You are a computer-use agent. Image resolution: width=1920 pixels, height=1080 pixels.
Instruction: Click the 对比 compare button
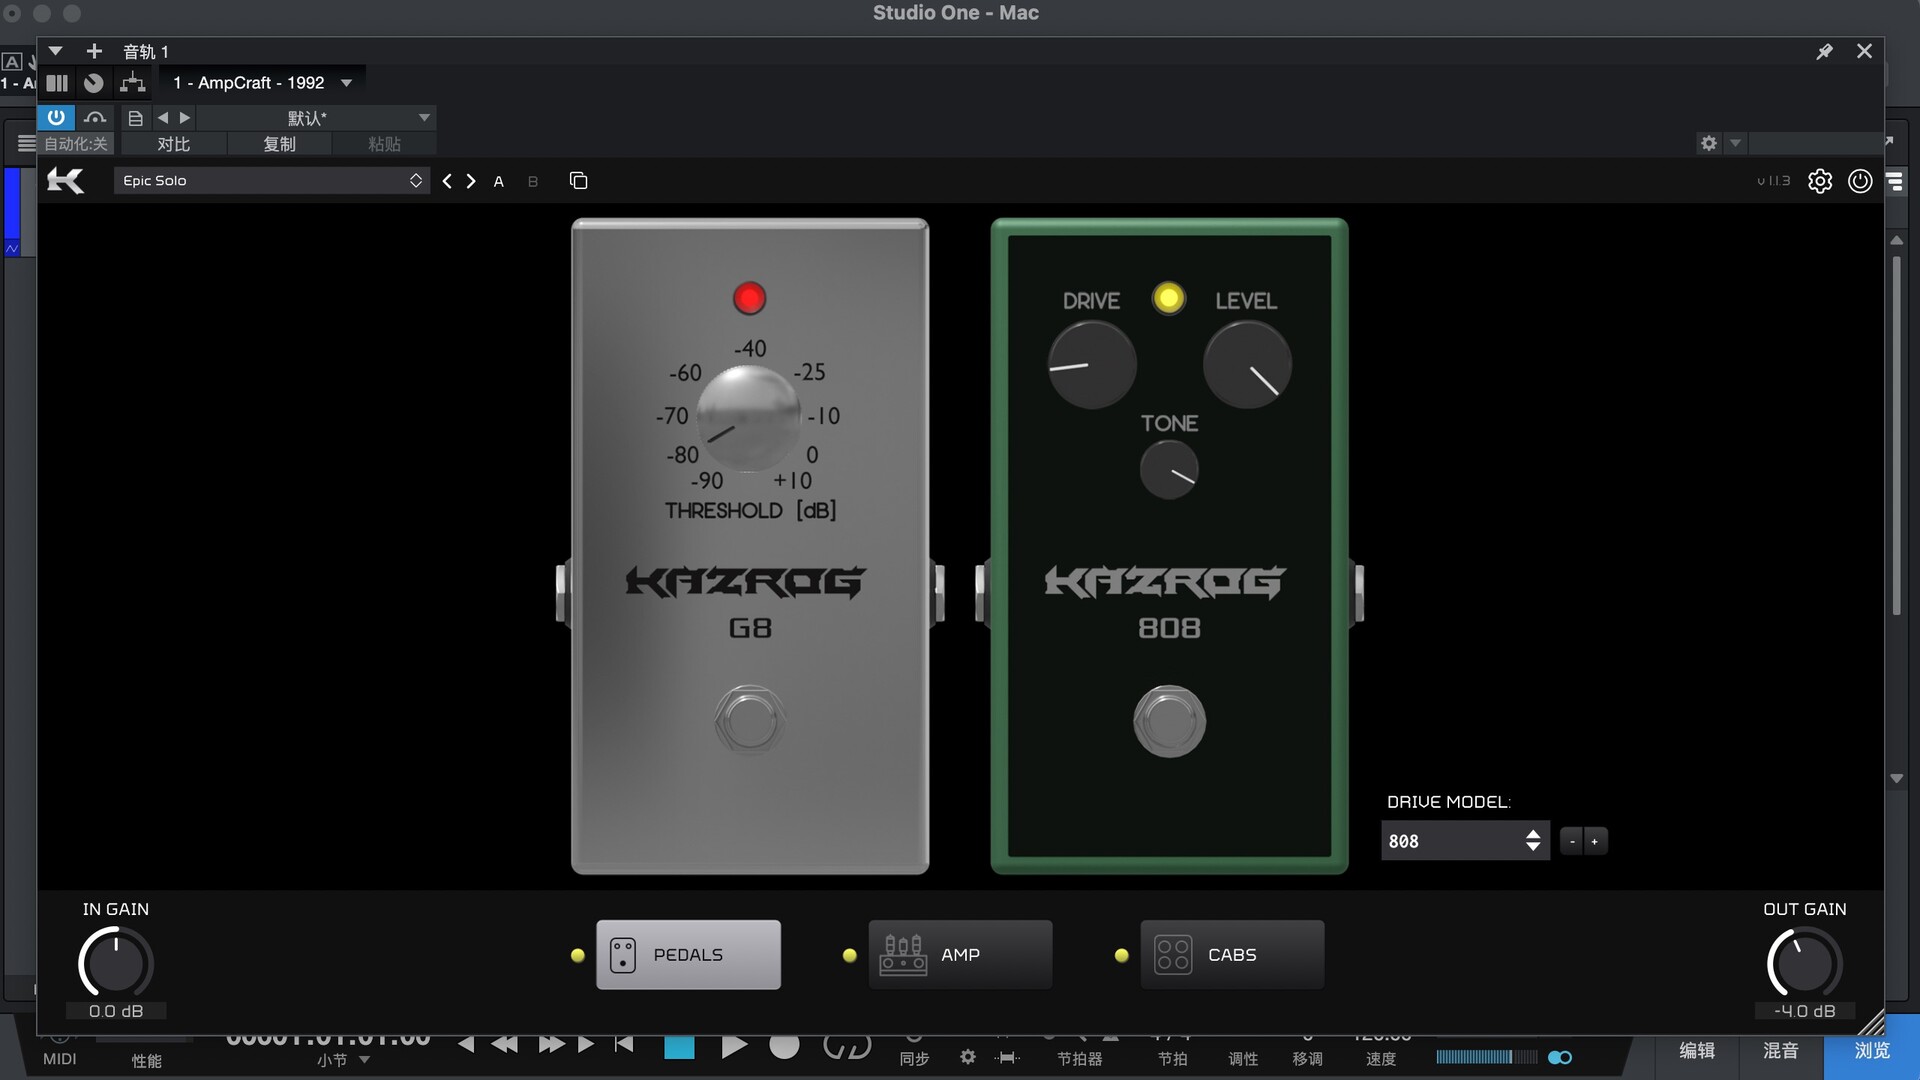(173, 144)
